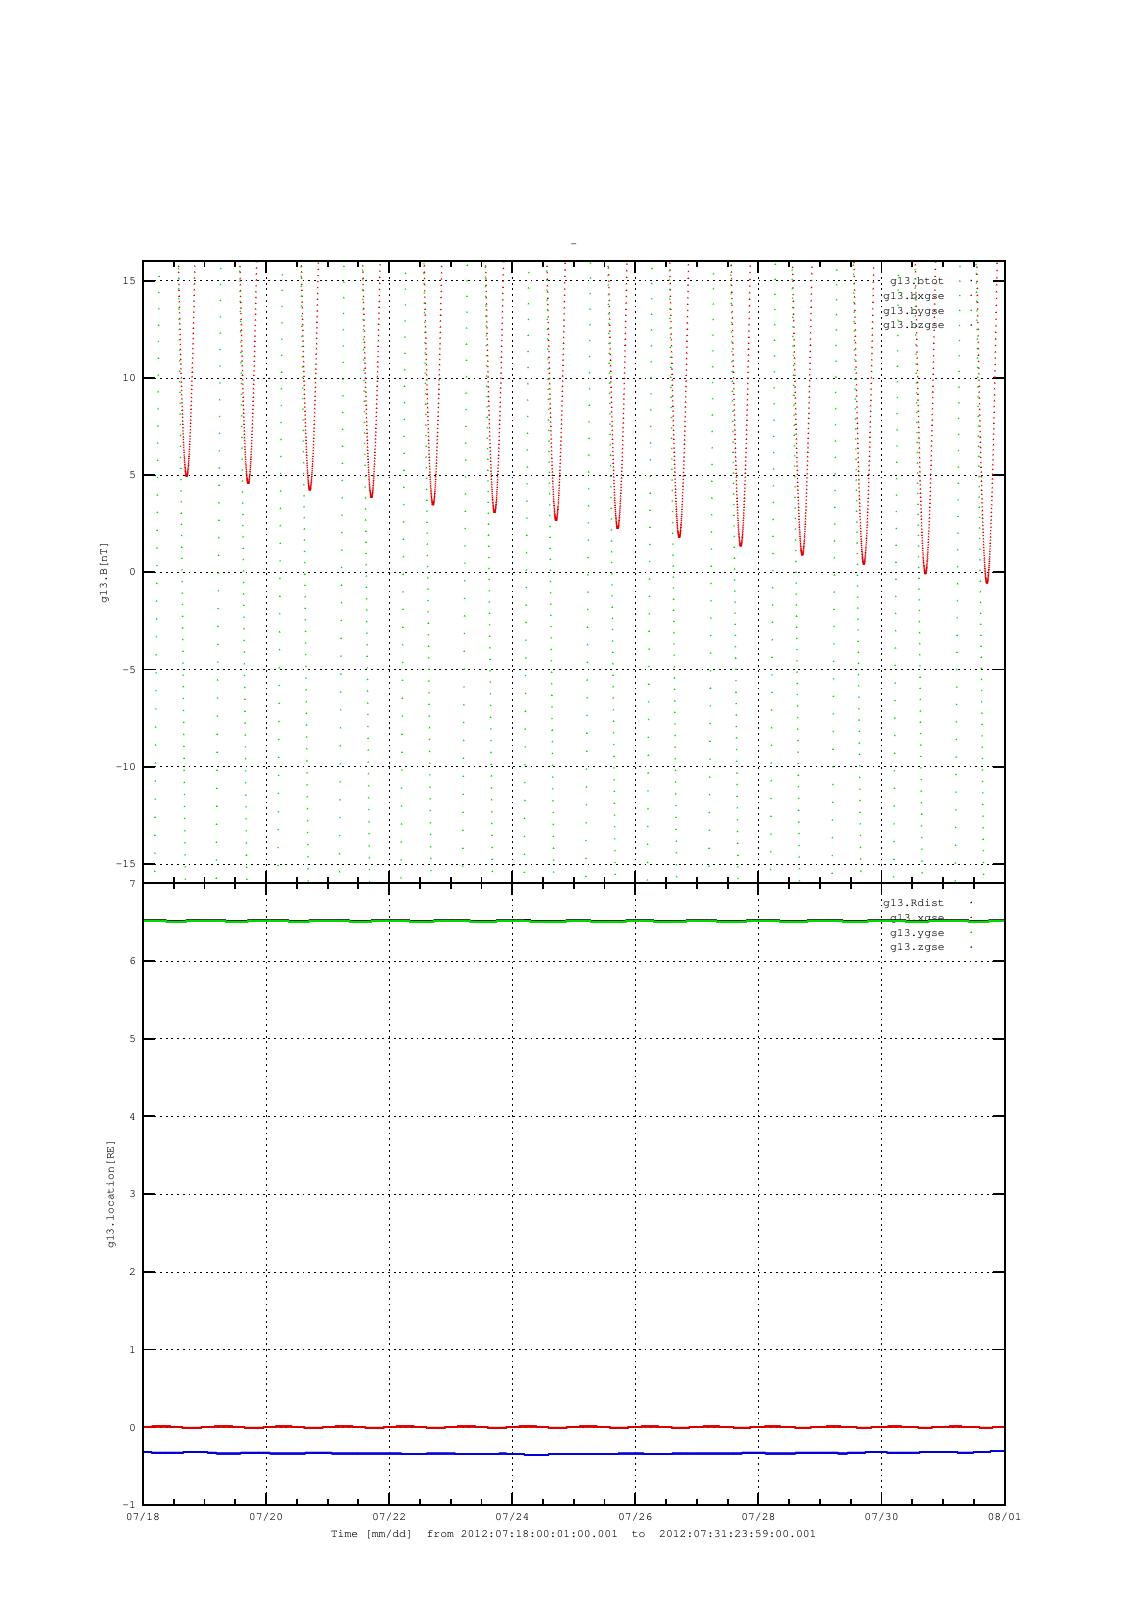Screen dimensions: 1131x1600
Task: Click the first red dip minimum near 07/18
Action: (x=187, y=475)
